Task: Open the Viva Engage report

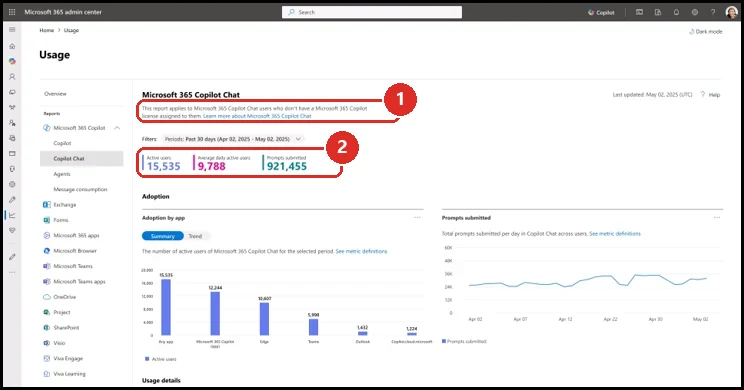Action: [x=63, y=359]
